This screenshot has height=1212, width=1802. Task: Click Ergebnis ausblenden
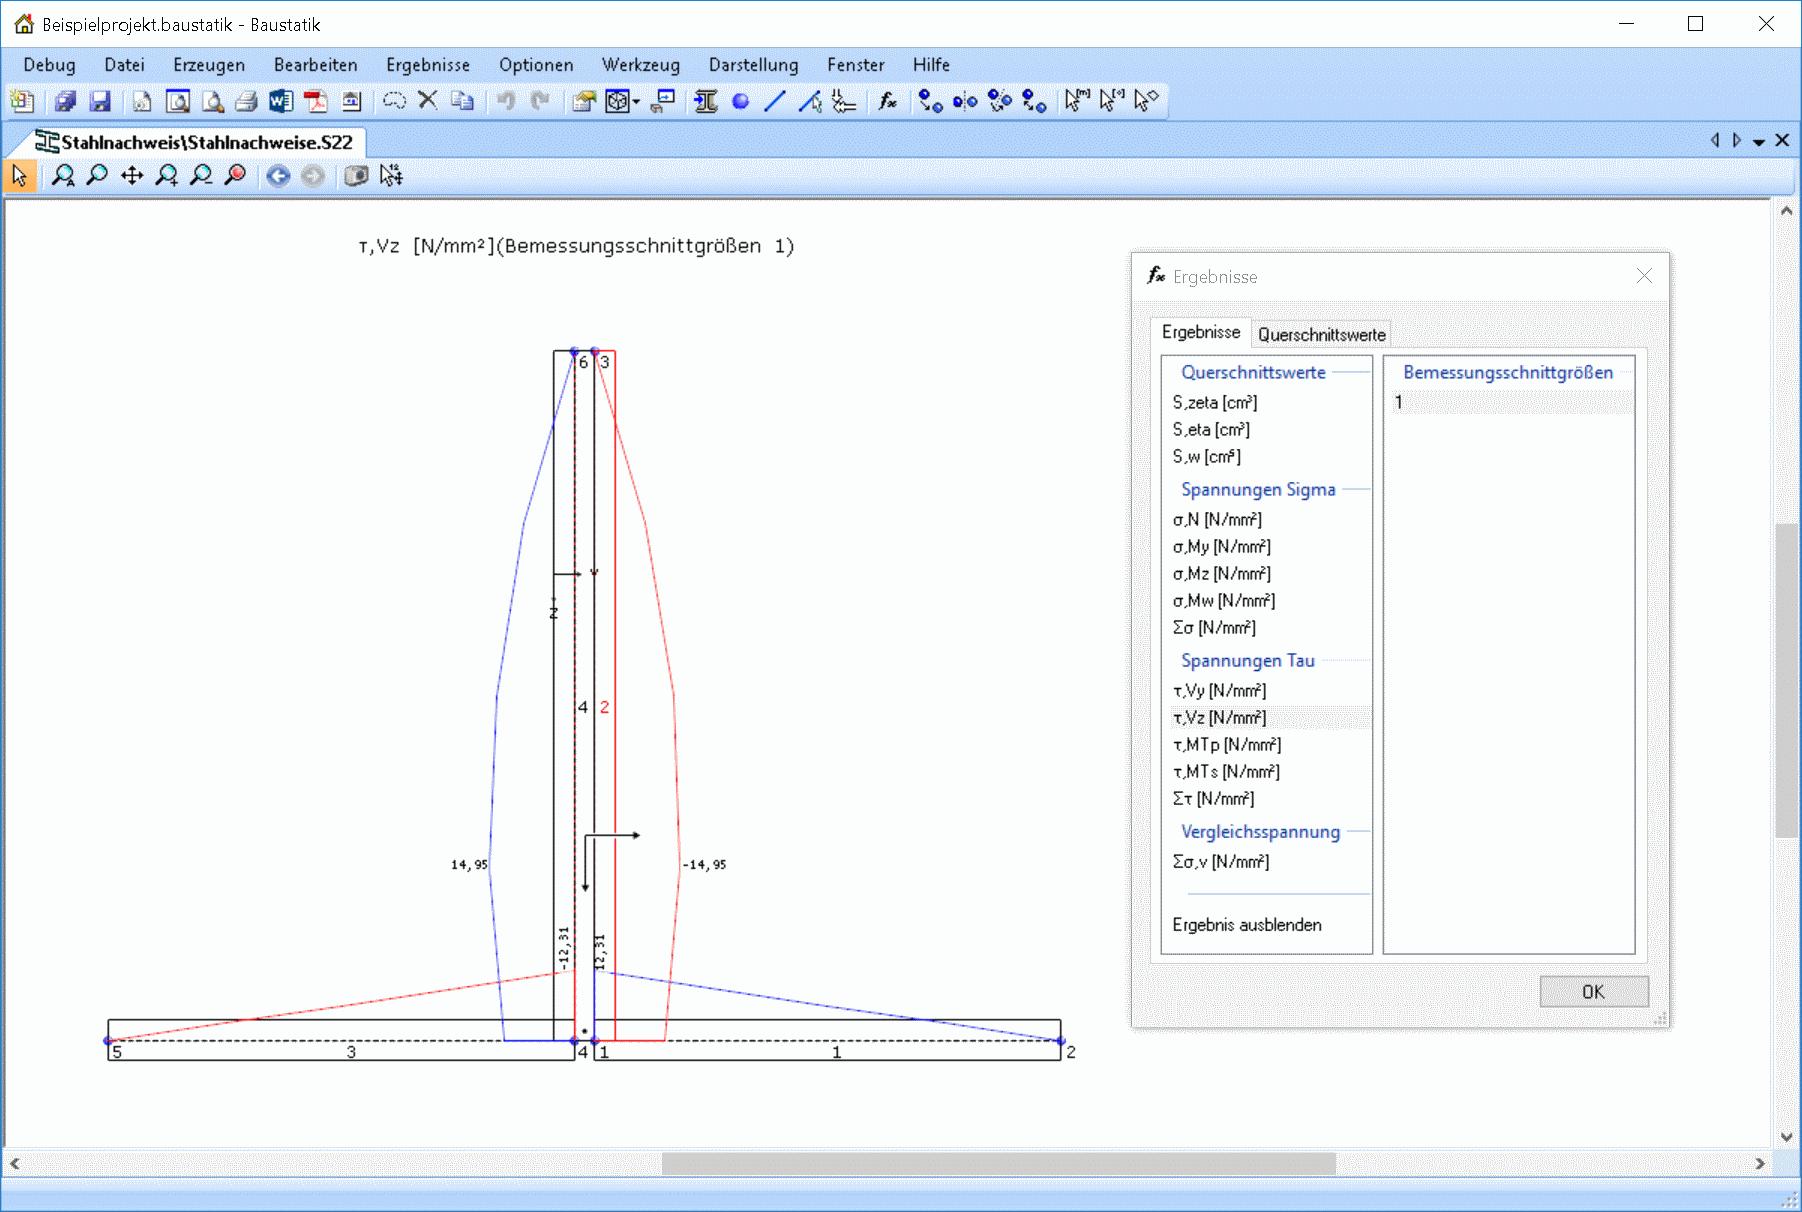(1247, 925)
